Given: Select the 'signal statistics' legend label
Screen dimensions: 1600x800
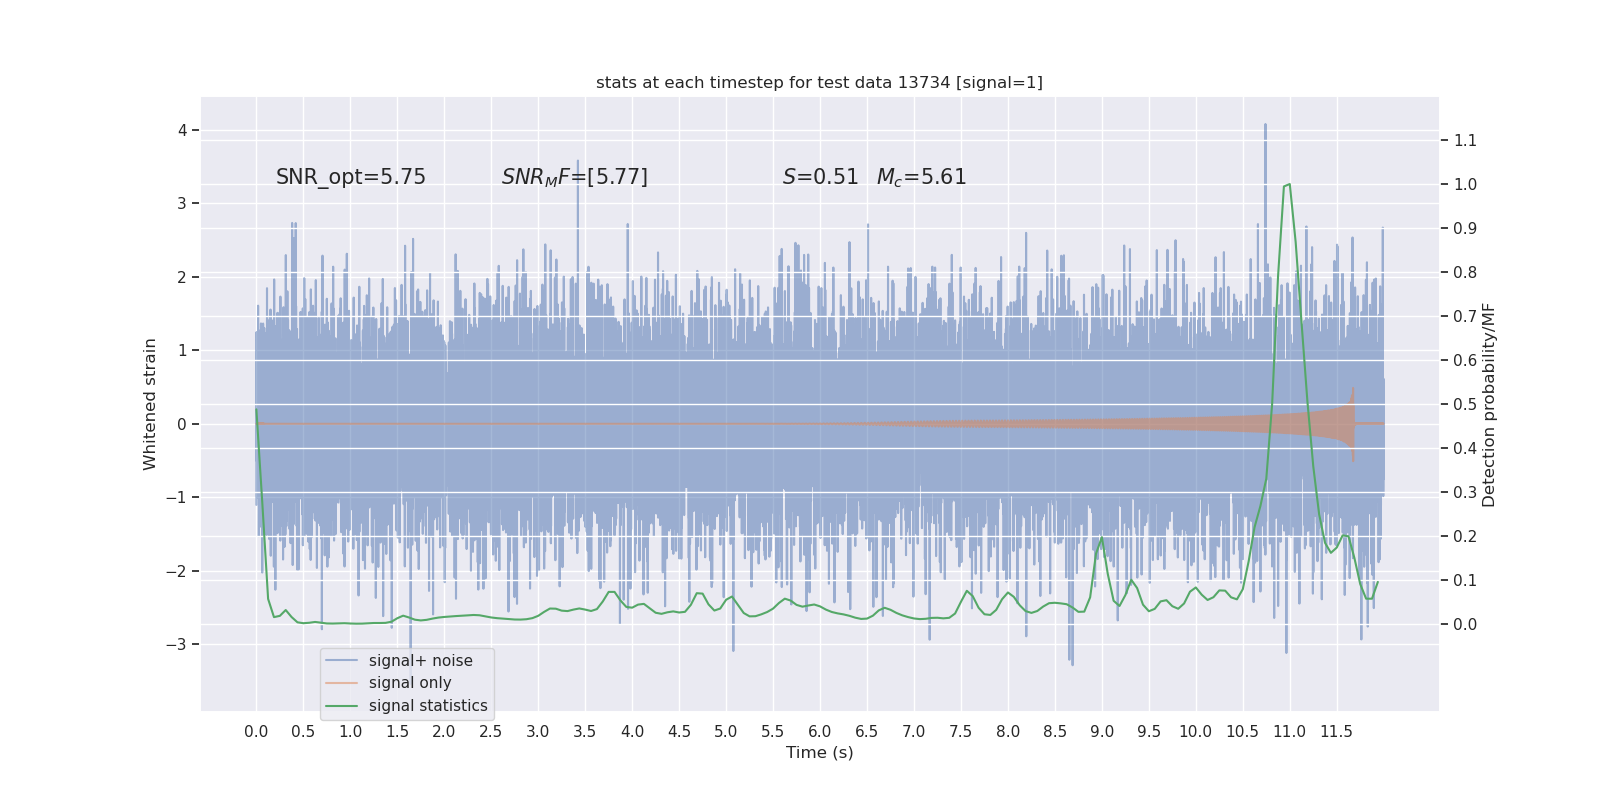Looking at the screenshot, I should point(428,706).
